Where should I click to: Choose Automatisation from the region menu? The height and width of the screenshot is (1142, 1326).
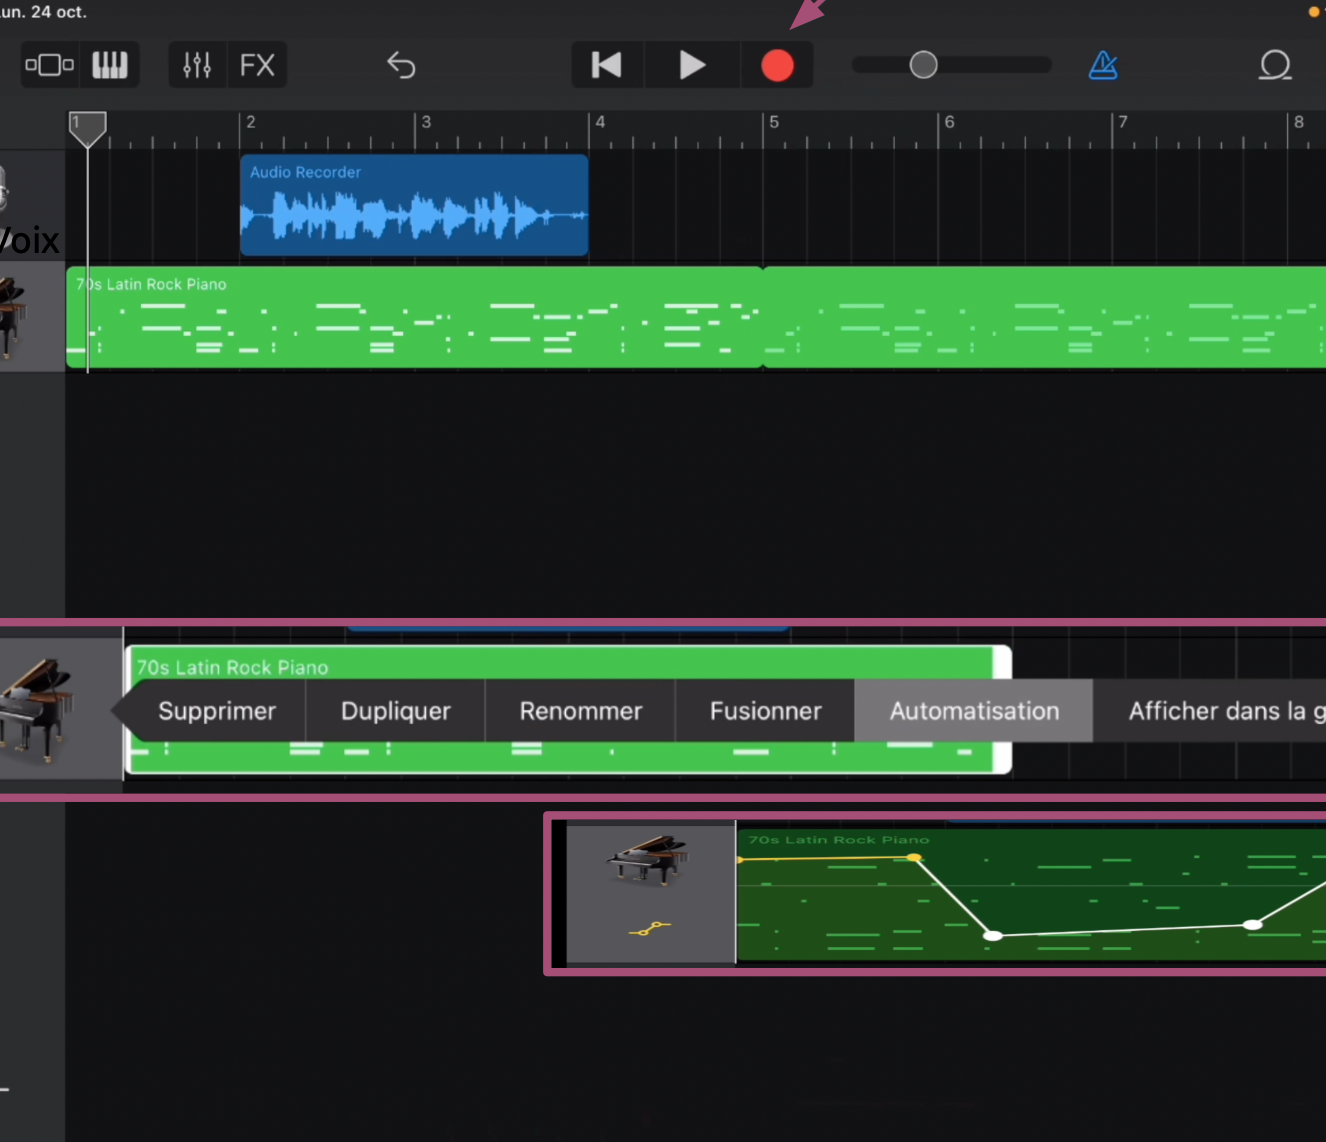[974, 711]
